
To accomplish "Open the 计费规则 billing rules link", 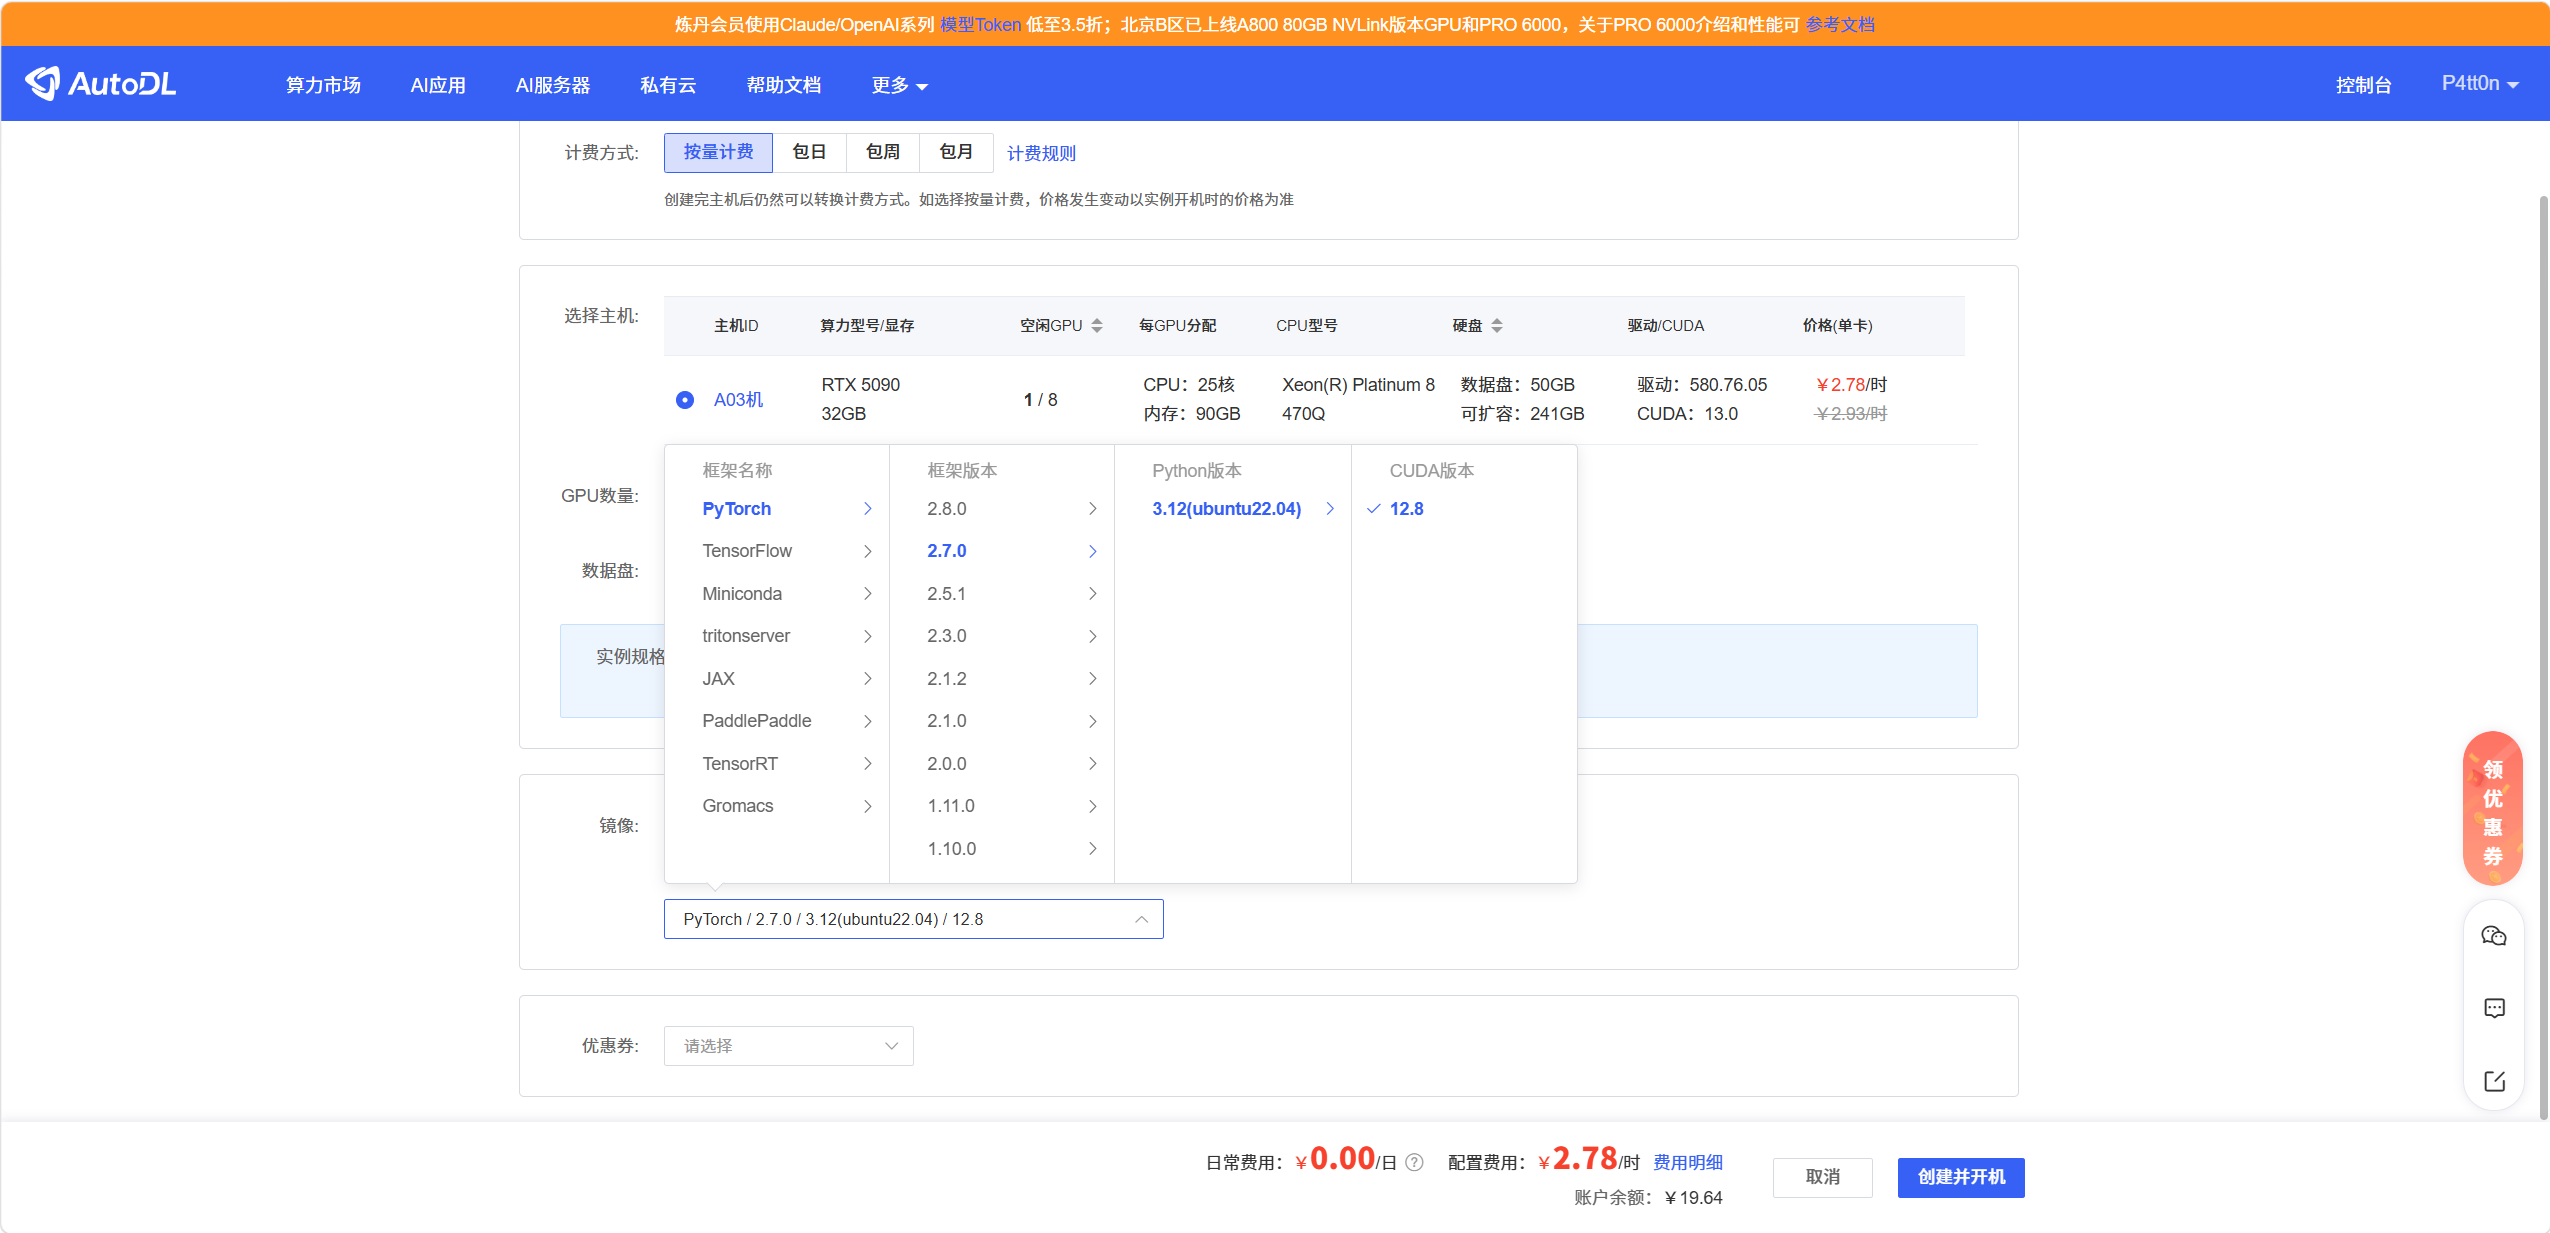I will point(1041,153).
